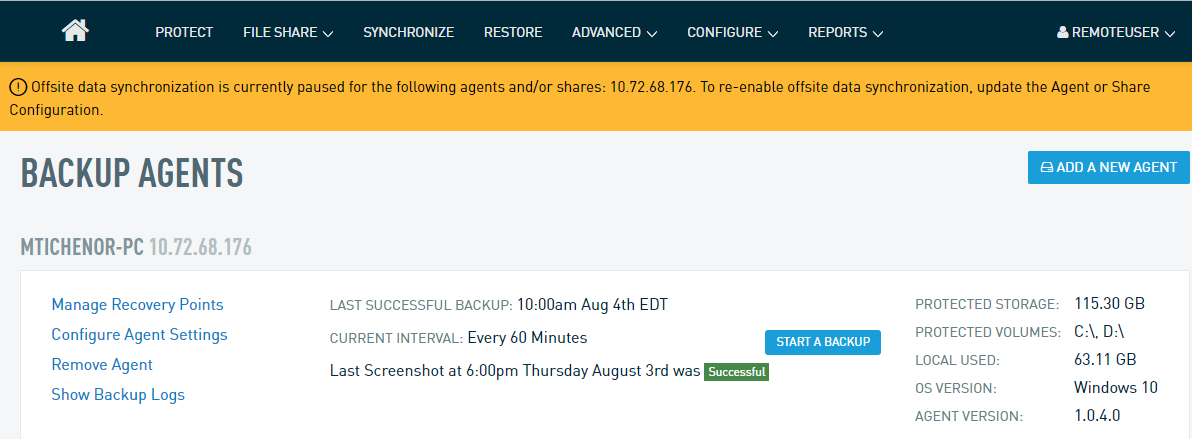Click the MTICHENOR-PC agent name heading

pos(82,246)
